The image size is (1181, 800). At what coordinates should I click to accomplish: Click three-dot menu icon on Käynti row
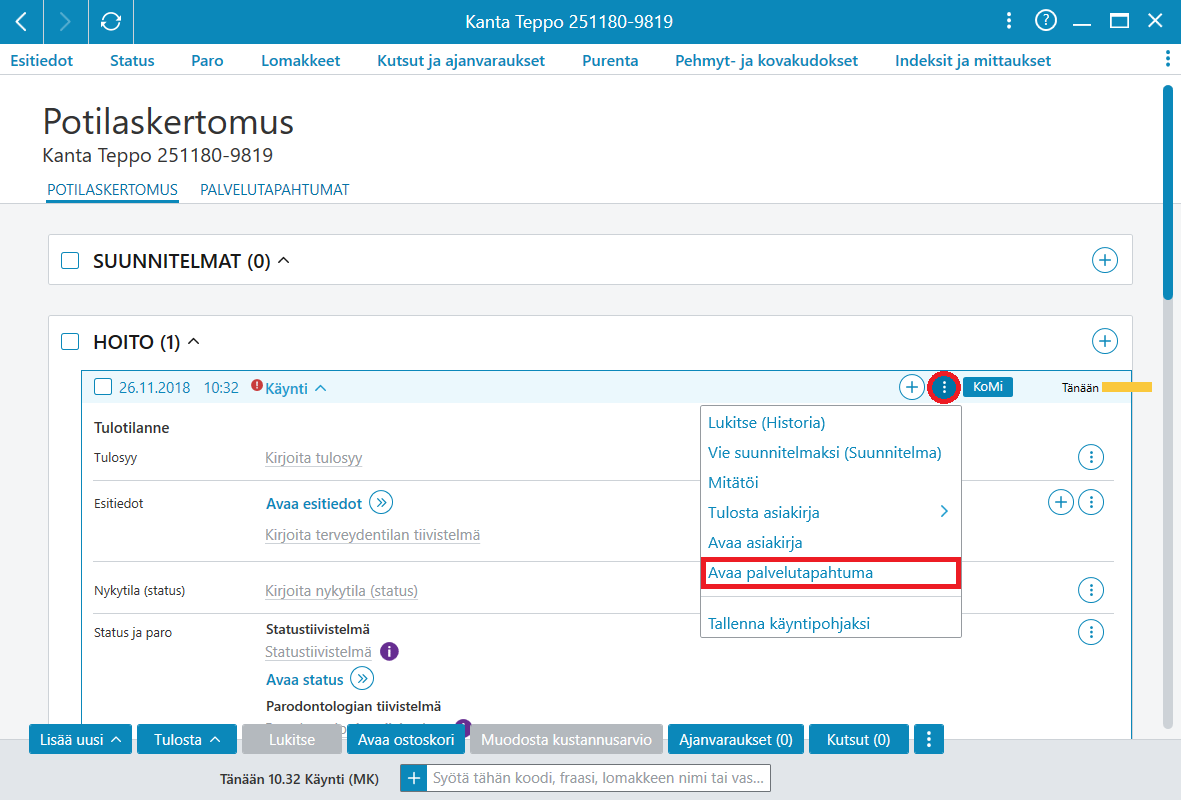pyautogui.click(x=944, y=387)
